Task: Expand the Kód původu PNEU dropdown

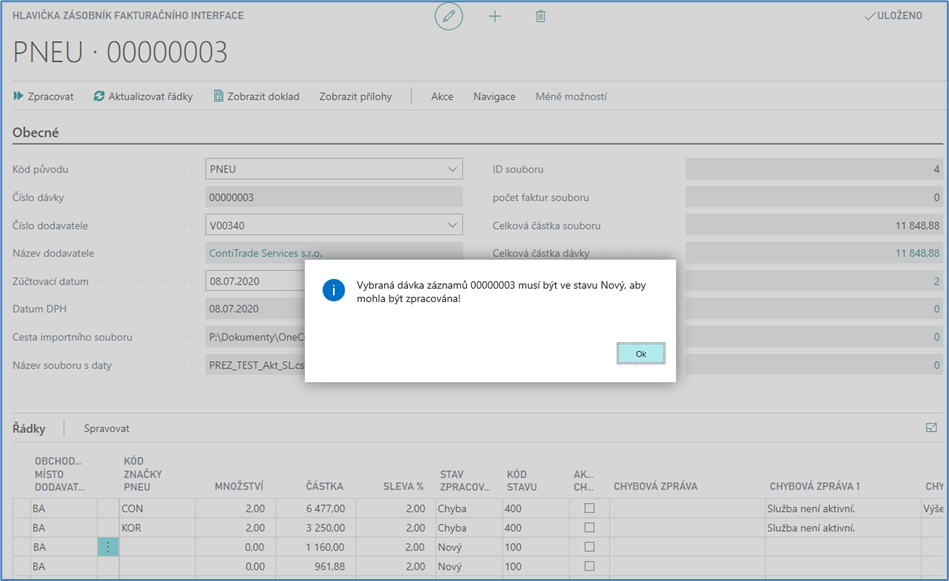Action: pyautogui.click(x=452, y=170)
